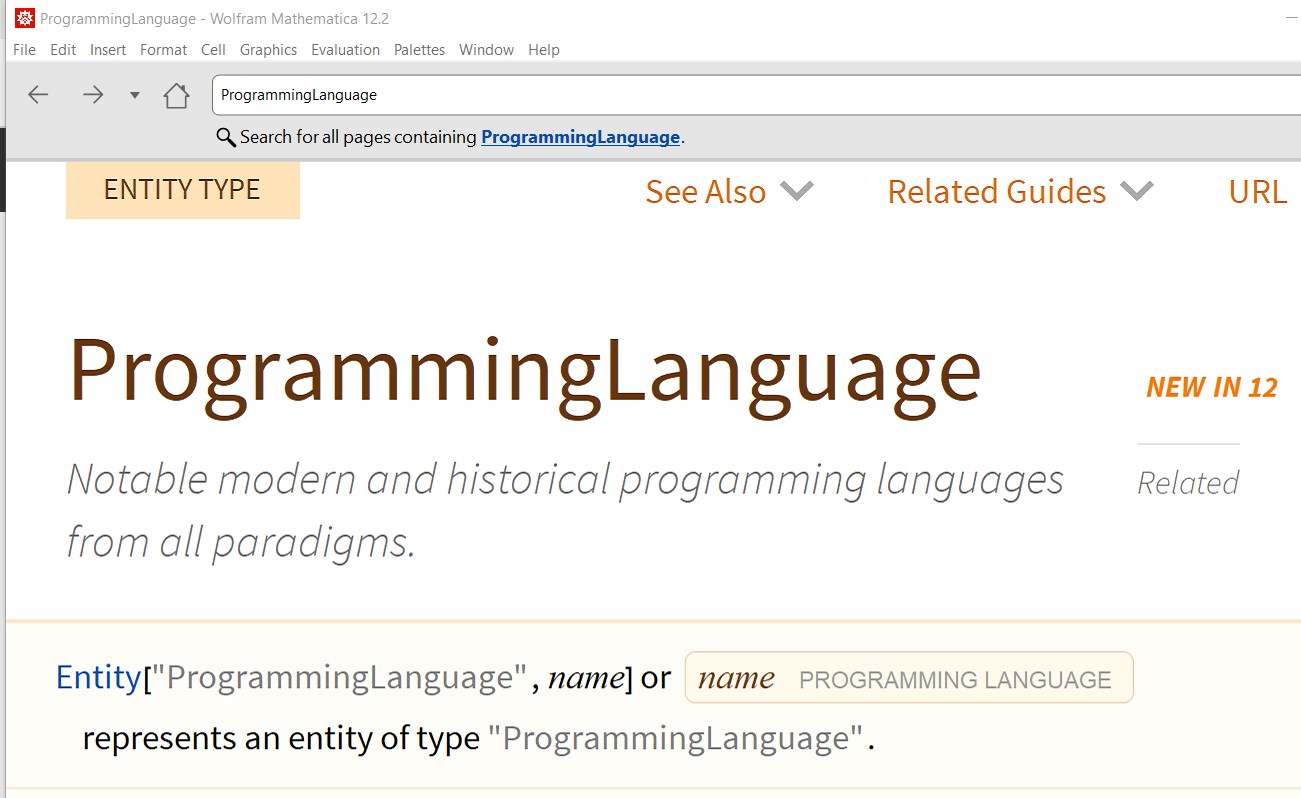Viewport: 1301px width, 798px height.
Task: Open the Graphics menu
Action: click(x=268, y=49)
